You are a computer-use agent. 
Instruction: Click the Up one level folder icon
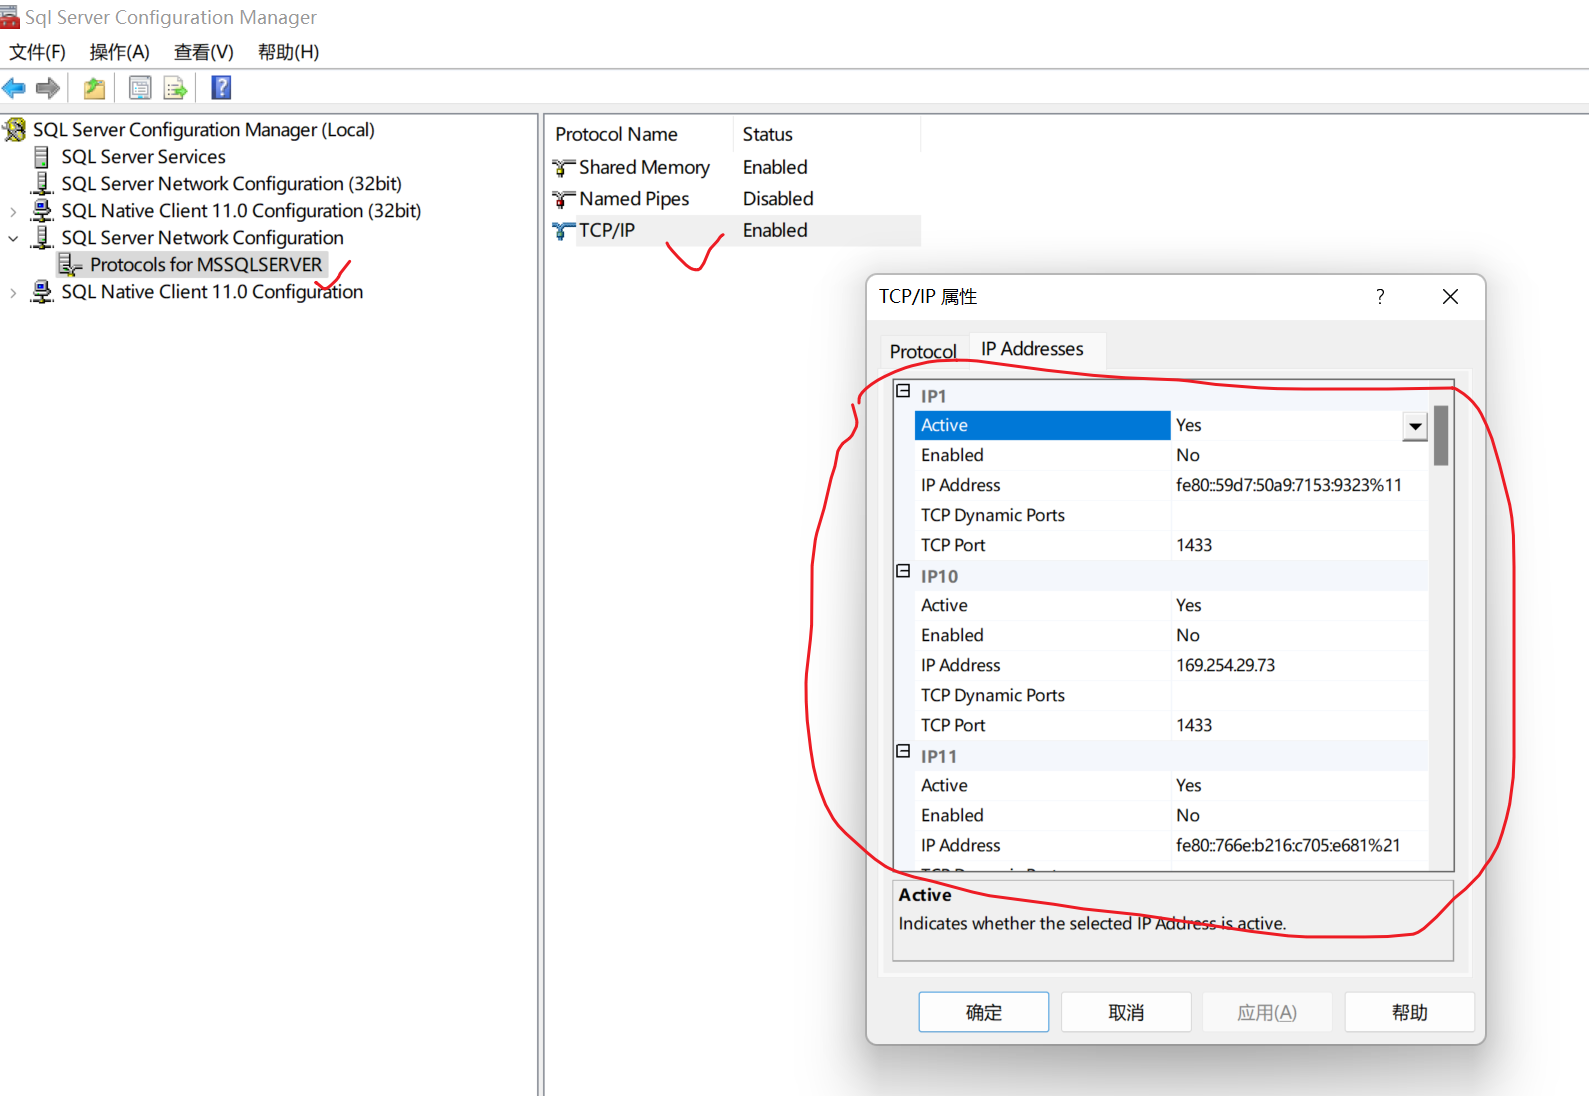pos(94,89)
